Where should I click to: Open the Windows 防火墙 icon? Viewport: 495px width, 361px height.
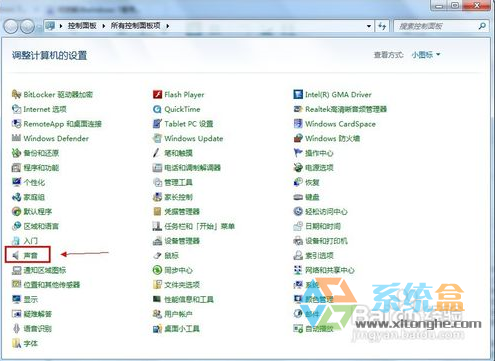tap(298, 138)
